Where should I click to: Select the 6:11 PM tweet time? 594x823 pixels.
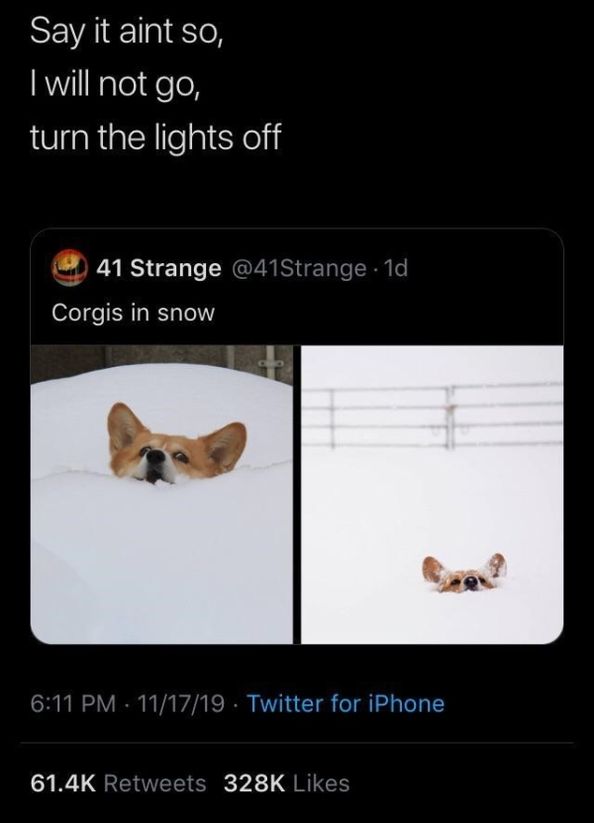coord(73,704)
